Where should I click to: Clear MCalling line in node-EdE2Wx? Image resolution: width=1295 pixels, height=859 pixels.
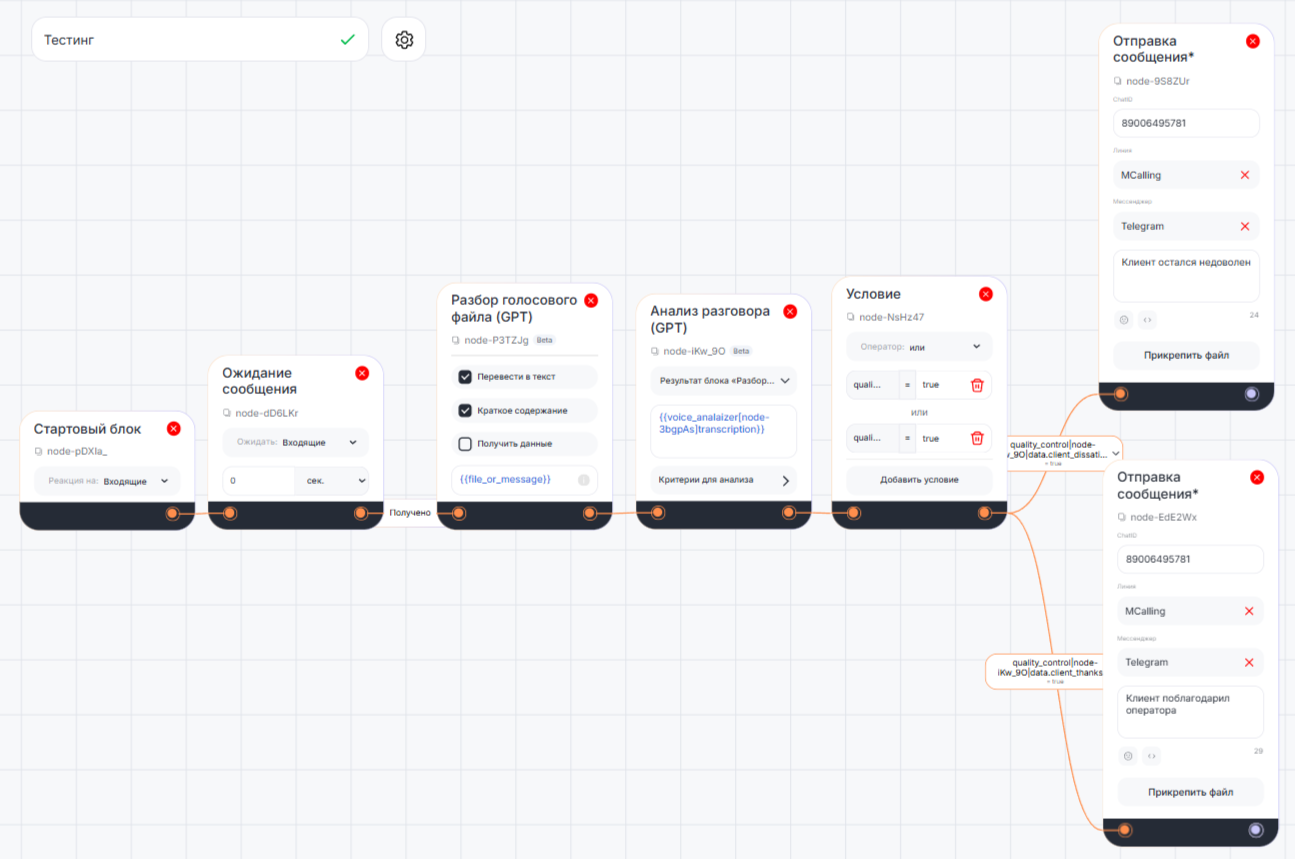[x=1249, y=611]
